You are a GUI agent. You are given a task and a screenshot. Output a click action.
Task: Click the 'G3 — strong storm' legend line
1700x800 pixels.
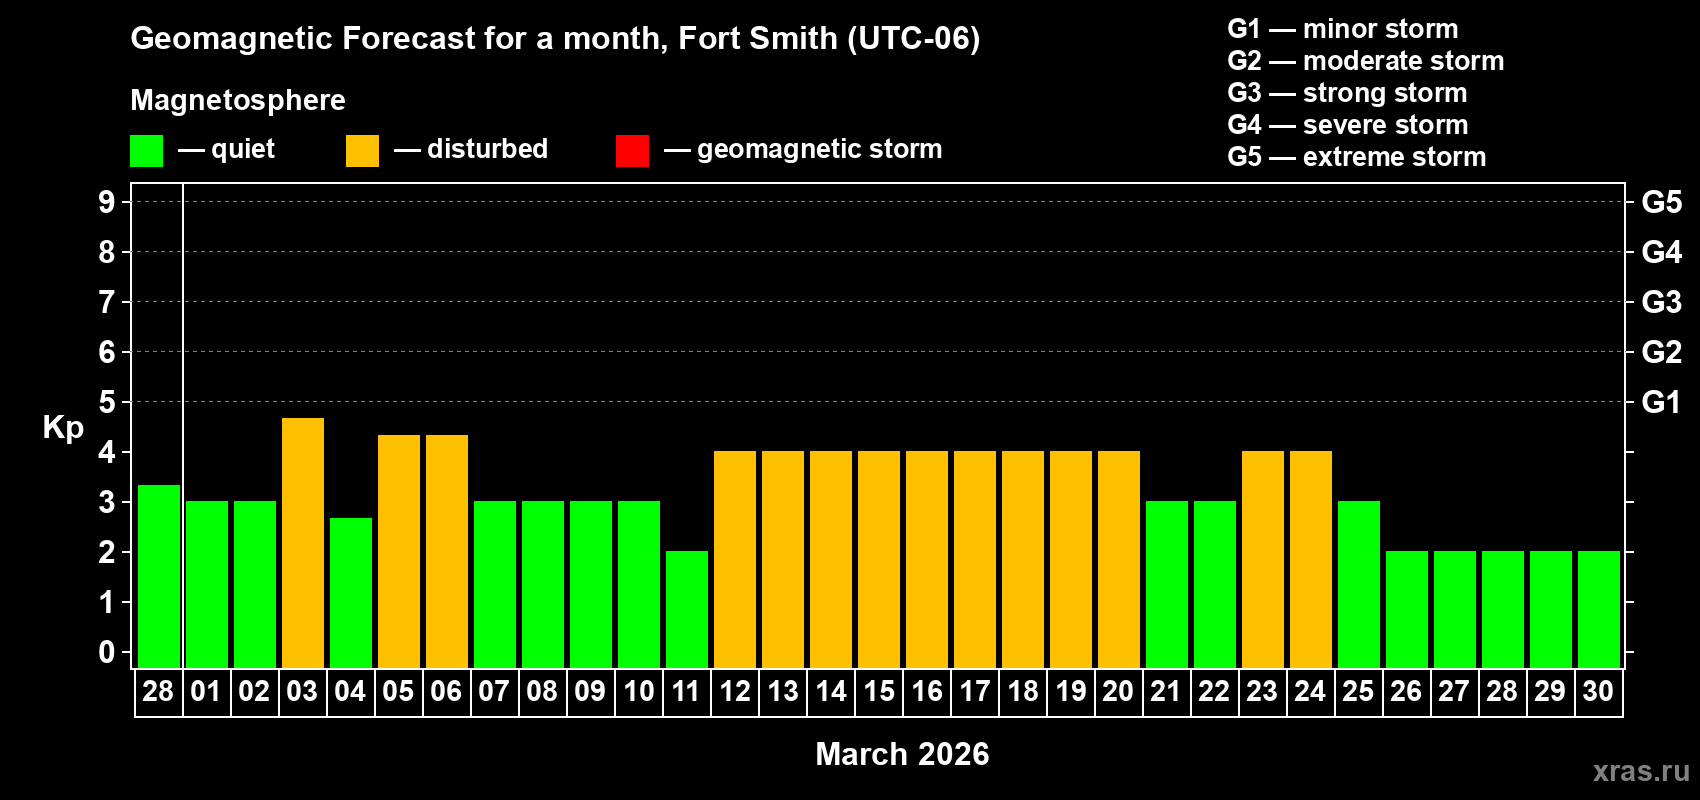1347,93
